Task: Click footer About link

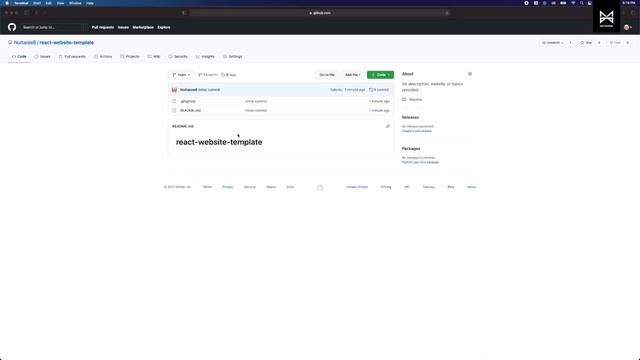Action: [x=471, y=187]
